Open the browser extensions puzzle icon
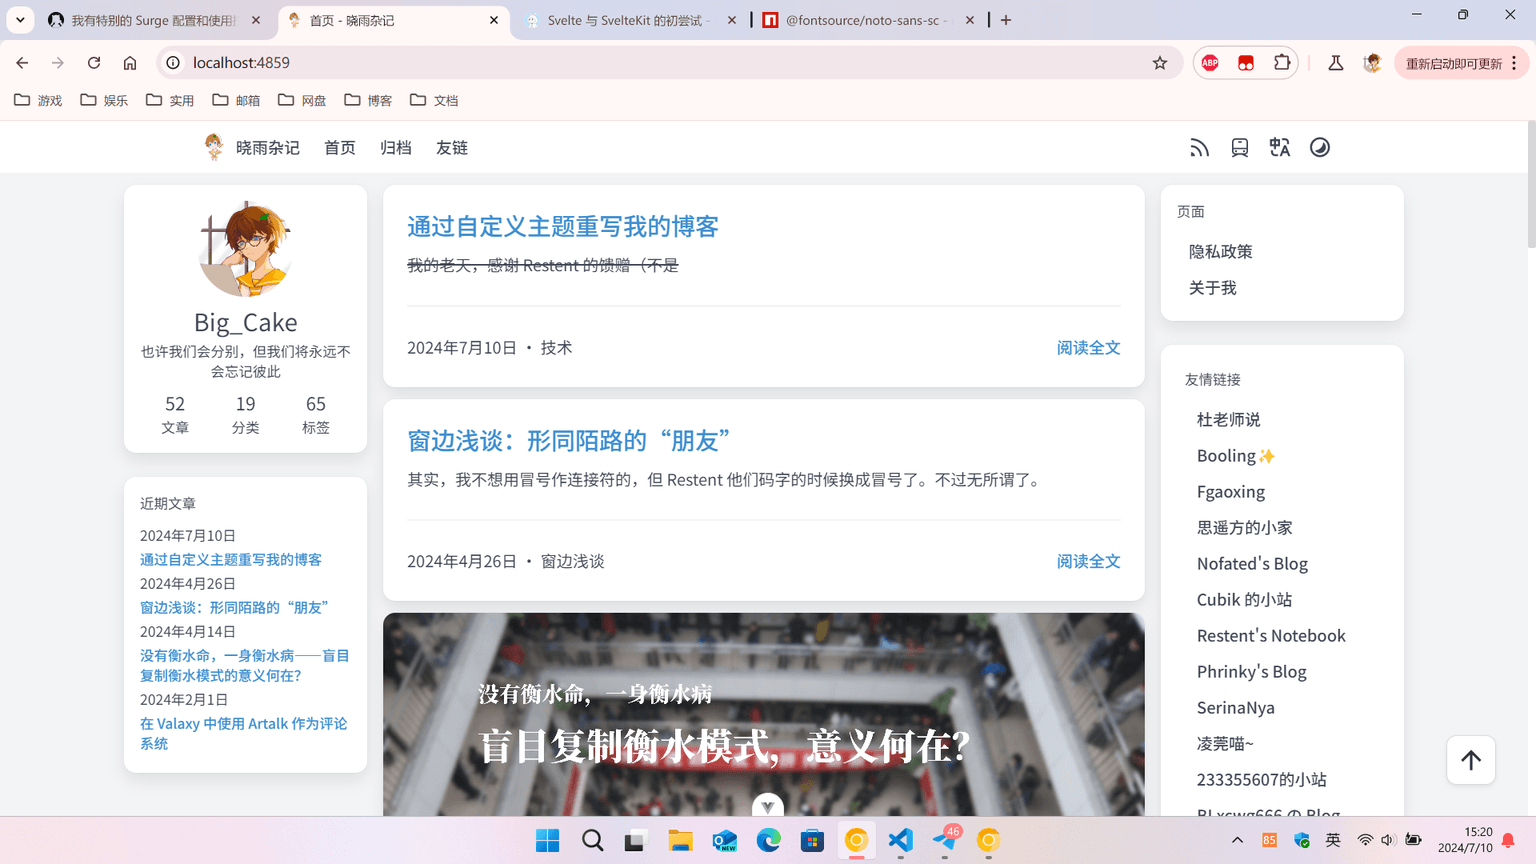 click(1282, 62)
